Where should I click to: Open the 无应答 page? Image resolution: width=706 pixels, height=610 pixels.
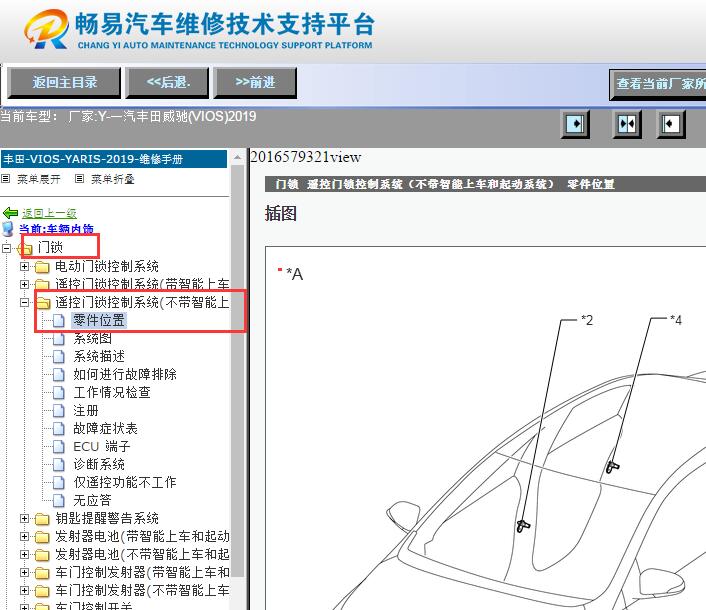pos(92,500)
